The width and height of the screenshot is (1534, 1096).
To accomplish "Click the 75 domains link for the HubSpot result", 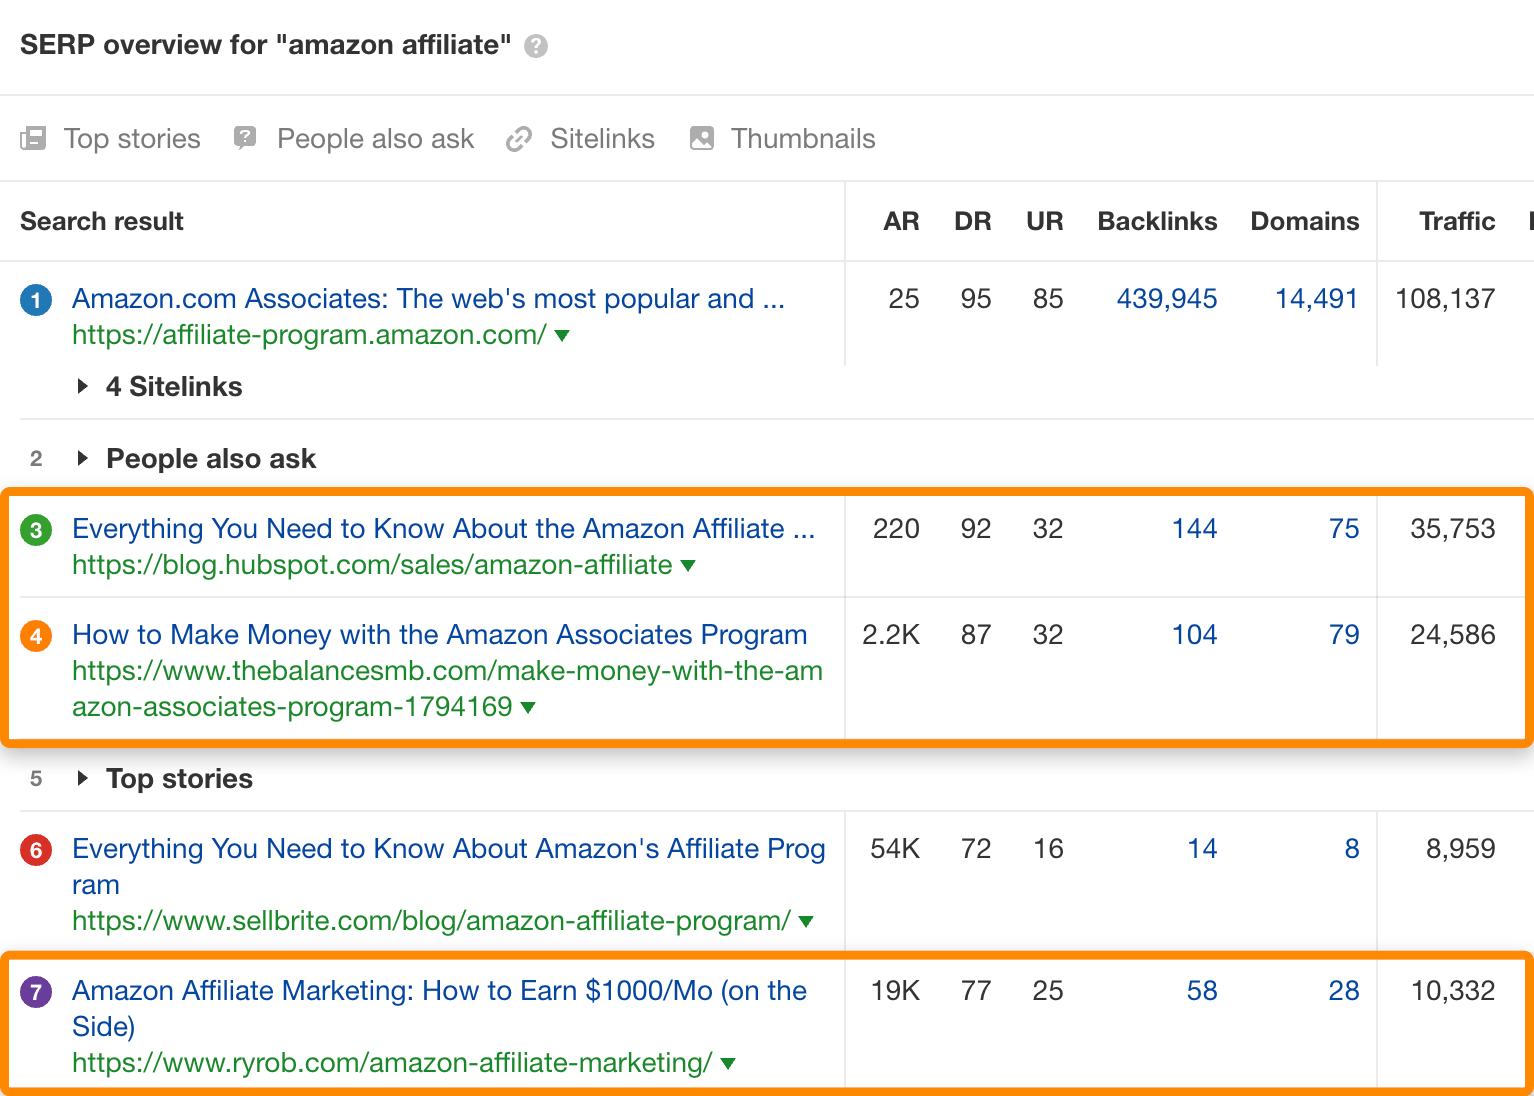I will 1345,529.
